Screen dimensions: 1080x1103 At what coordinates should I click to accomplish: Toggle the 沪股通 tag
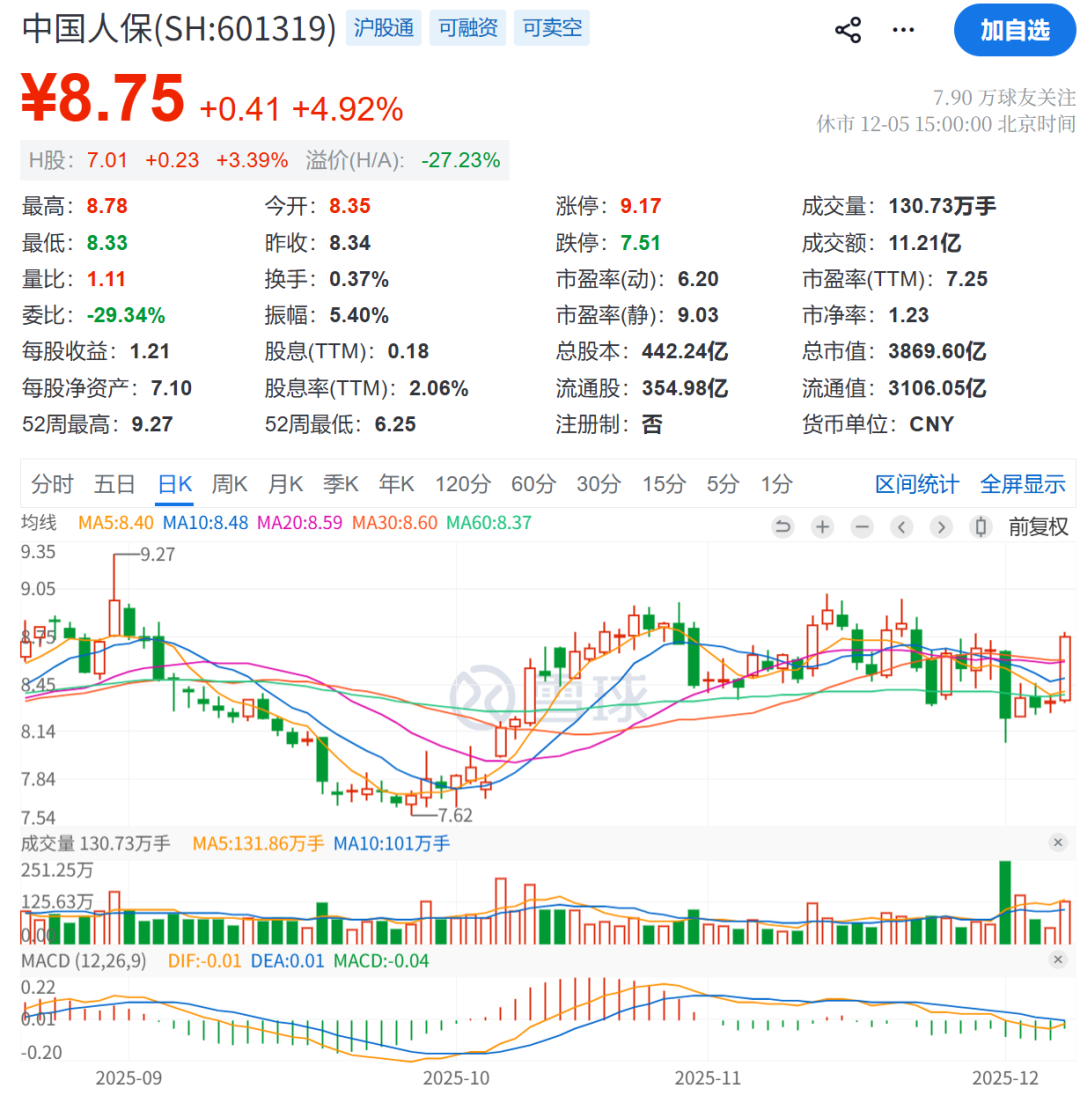pos(385,28)
